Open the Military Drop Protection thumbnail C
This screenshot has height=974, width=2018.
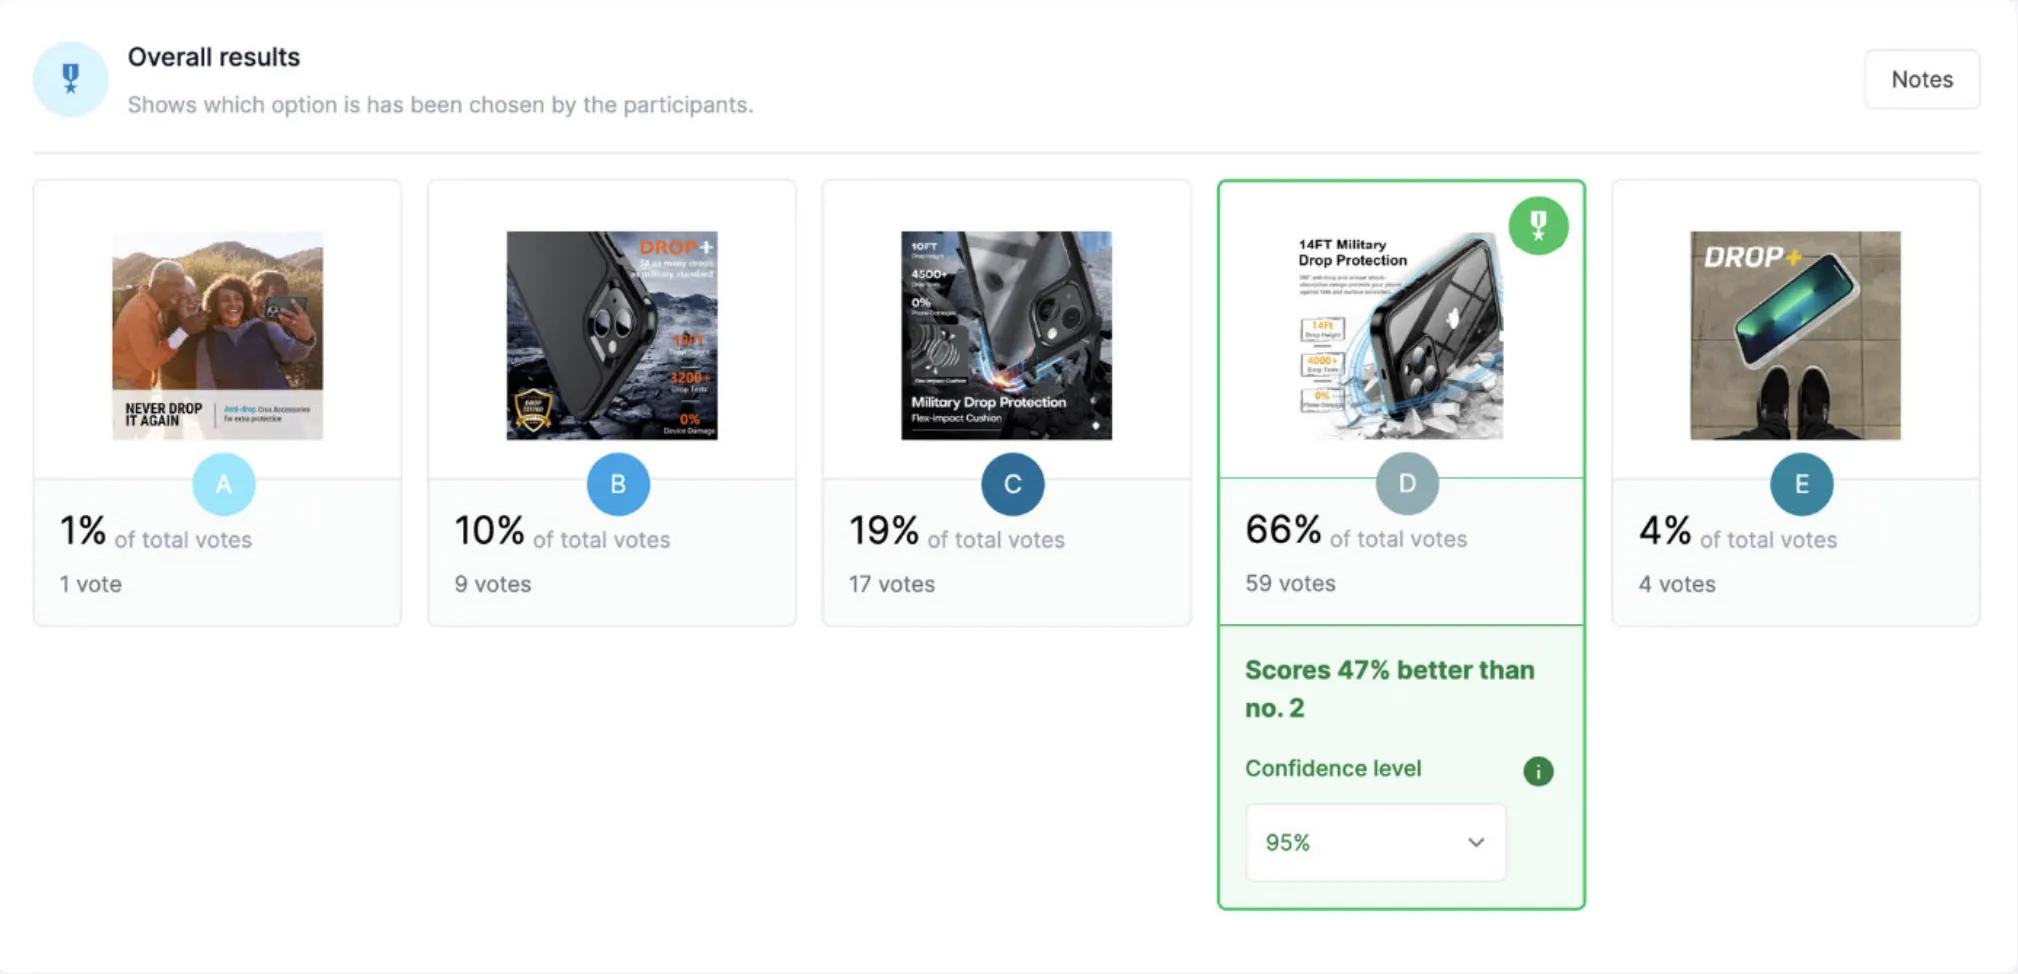point(1006,335)
